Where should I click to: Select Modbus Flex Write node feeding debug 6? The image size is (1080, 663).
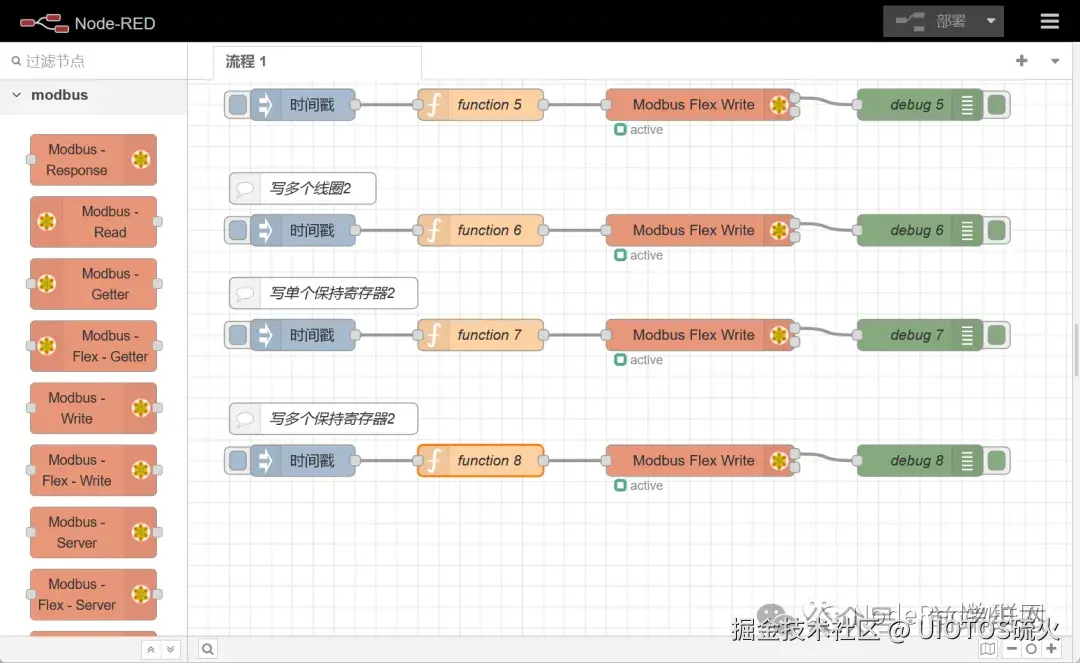tap(699, 230)
